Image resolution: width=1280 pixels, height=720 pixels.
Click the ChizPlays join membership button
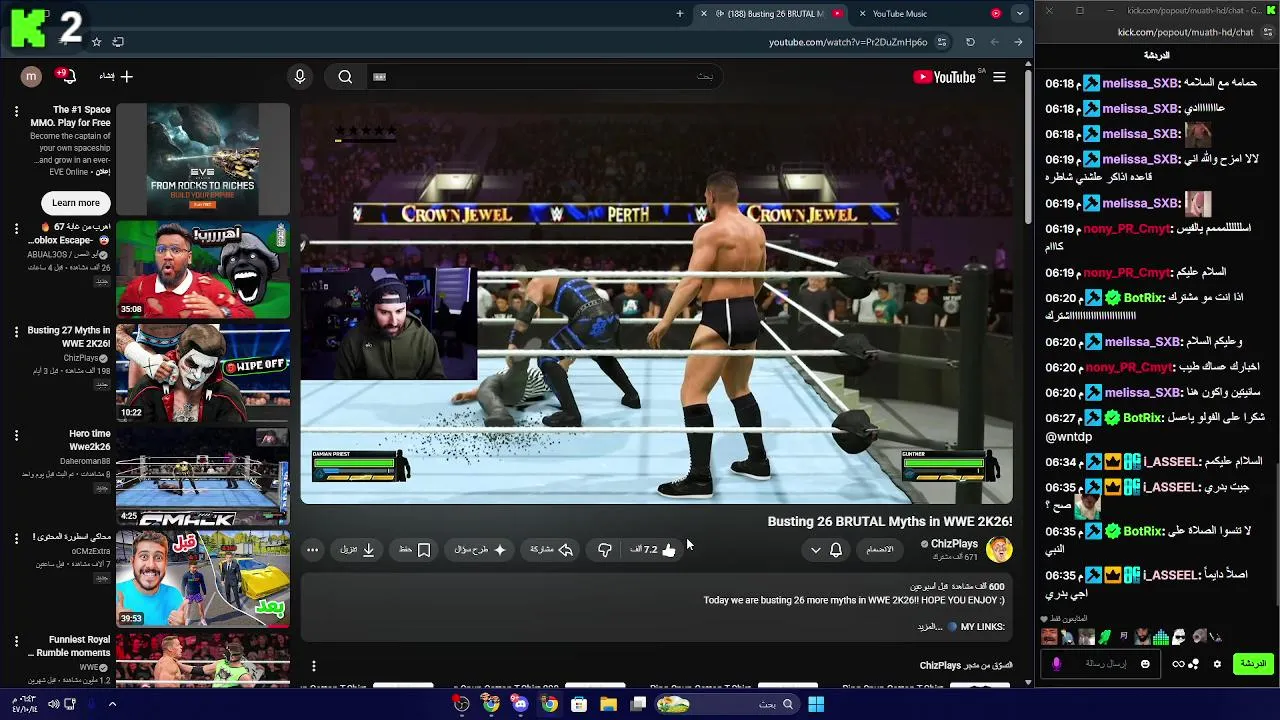click(x=880, y=549)
